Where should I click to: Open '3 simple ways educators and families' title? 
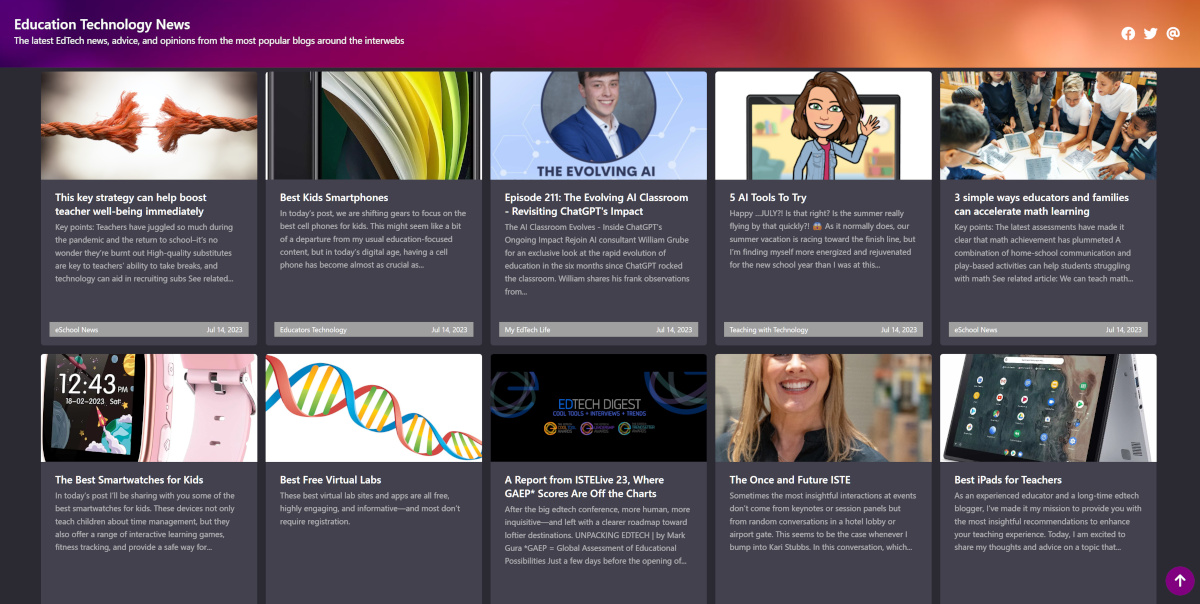[1042, 204]
